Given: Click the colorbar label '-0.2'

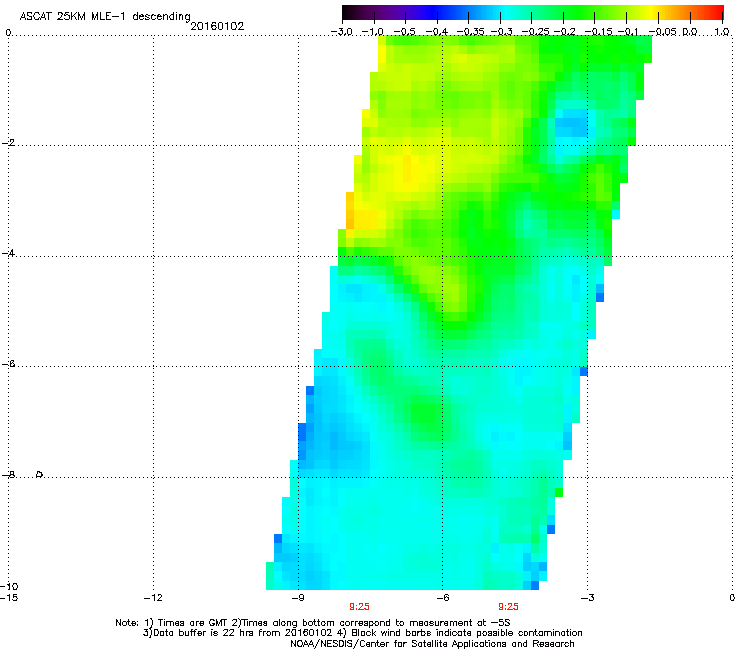Looking at the screenshot, I should click(564, 32).
